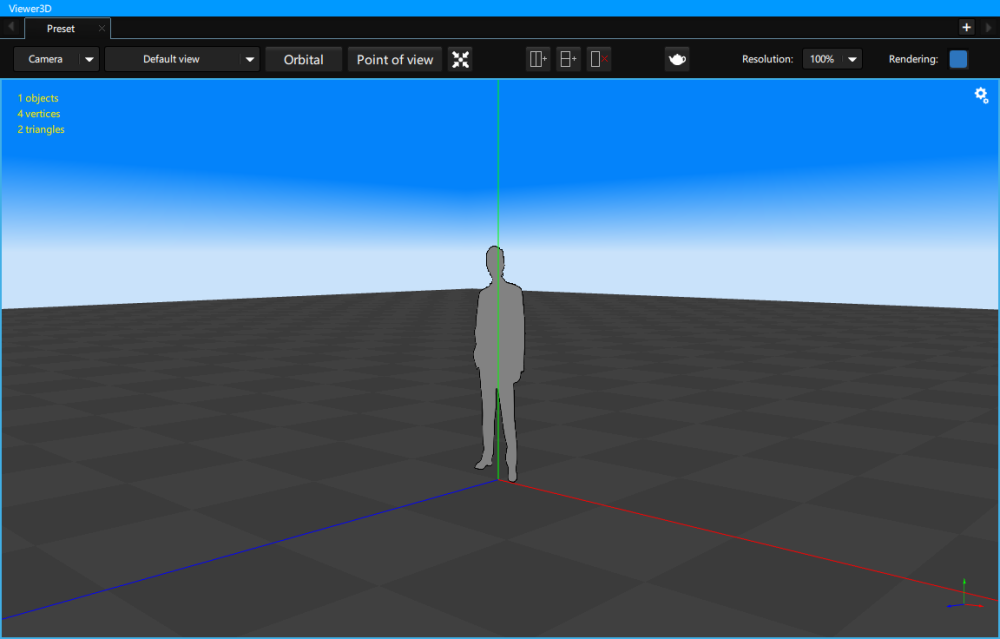Click the split viewport vertically icon

[x=538, y=59]
